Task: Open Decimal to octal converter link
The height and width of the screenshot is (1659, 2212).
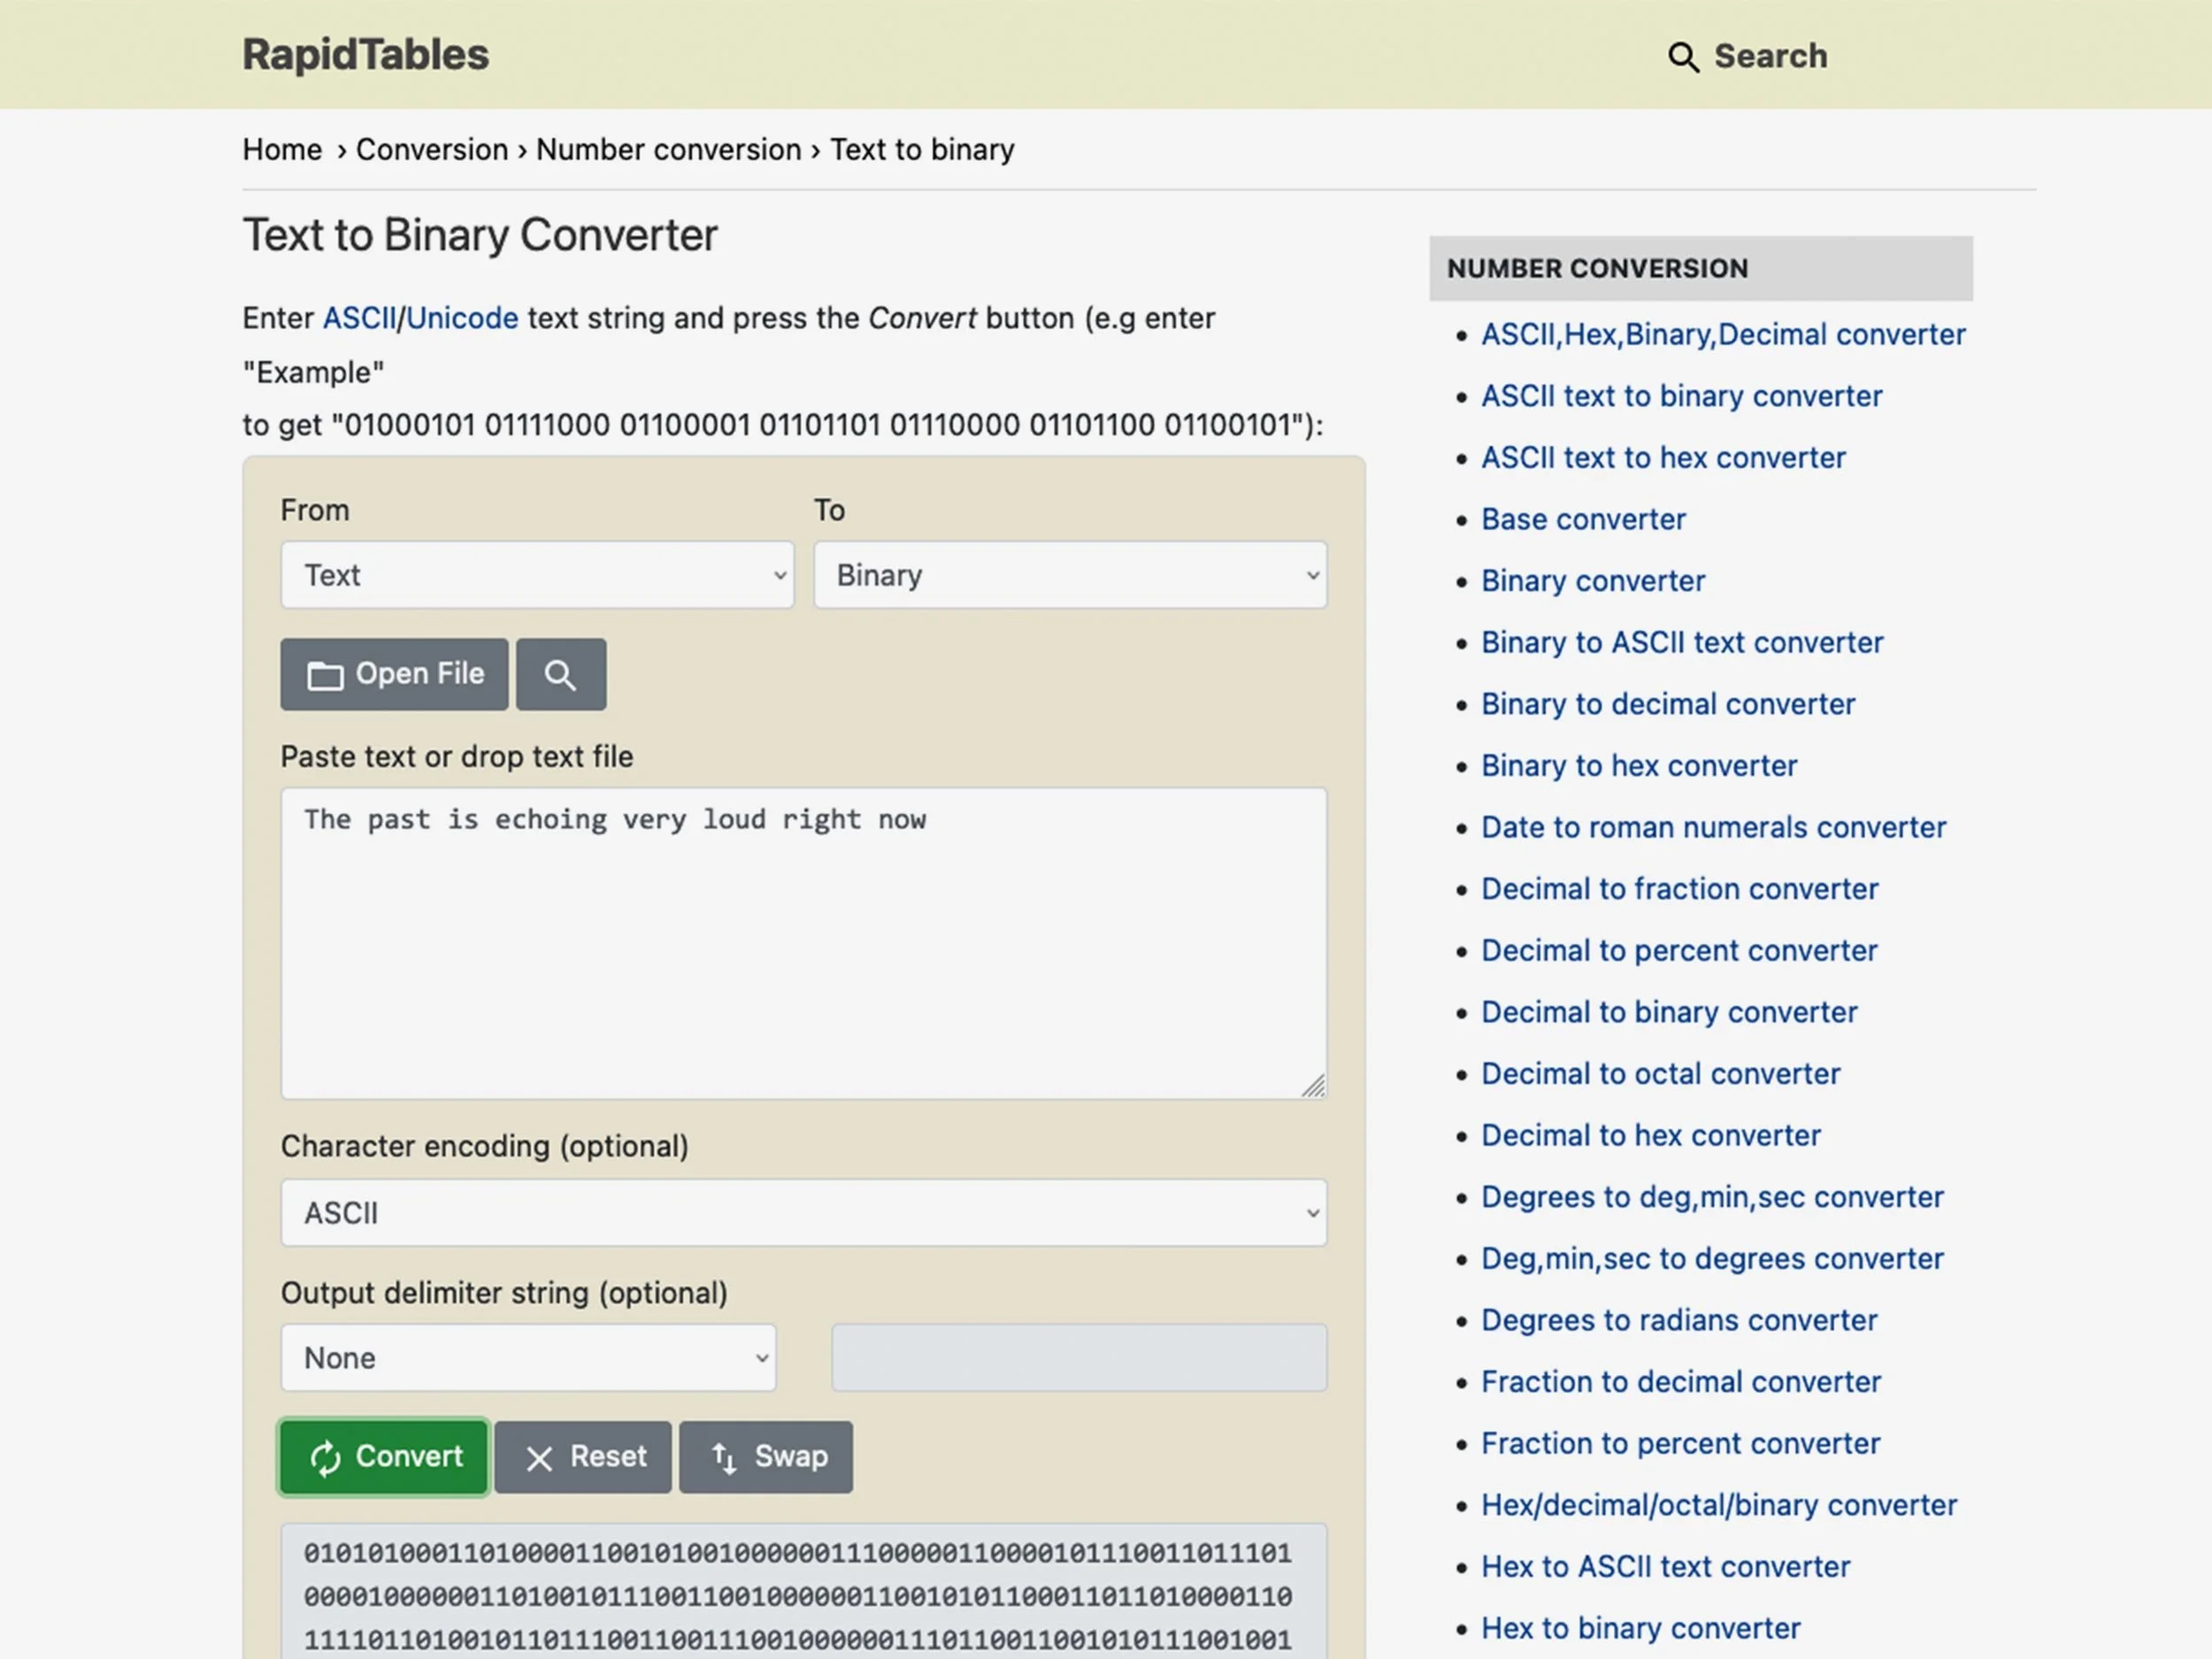Action: (x=1660, y=1074)
